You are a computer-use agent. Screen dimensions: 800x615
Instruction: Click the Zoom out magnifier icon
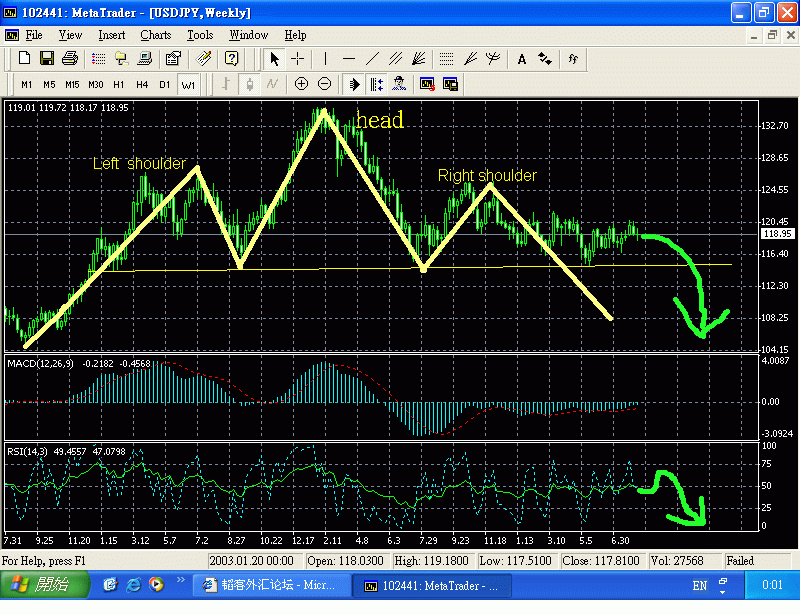pyautogui.click(x=325, y=84)
